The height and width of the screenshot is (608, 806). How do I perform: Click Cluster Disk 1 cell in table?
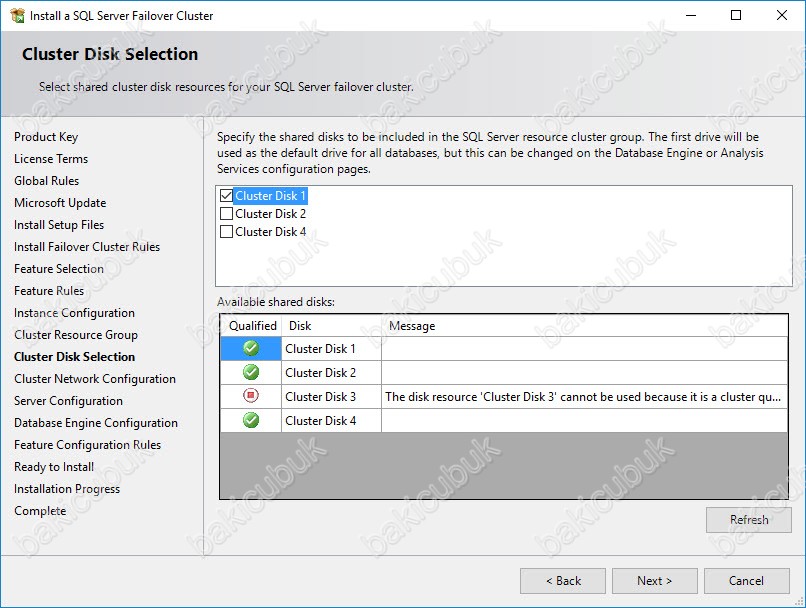click(x=332, y=348)
